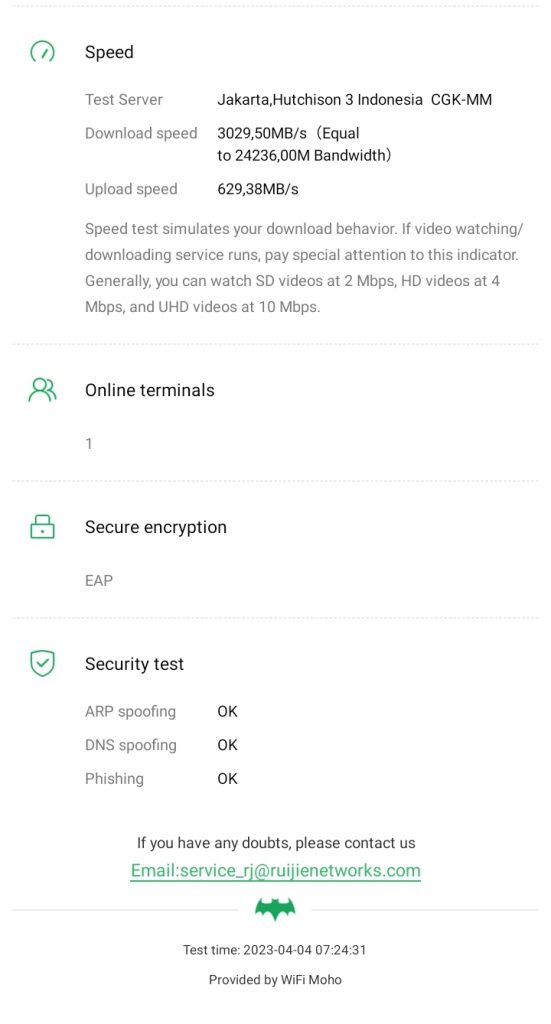
Task: Tap the Phishing OK result
Action: (x=227, y=778)
